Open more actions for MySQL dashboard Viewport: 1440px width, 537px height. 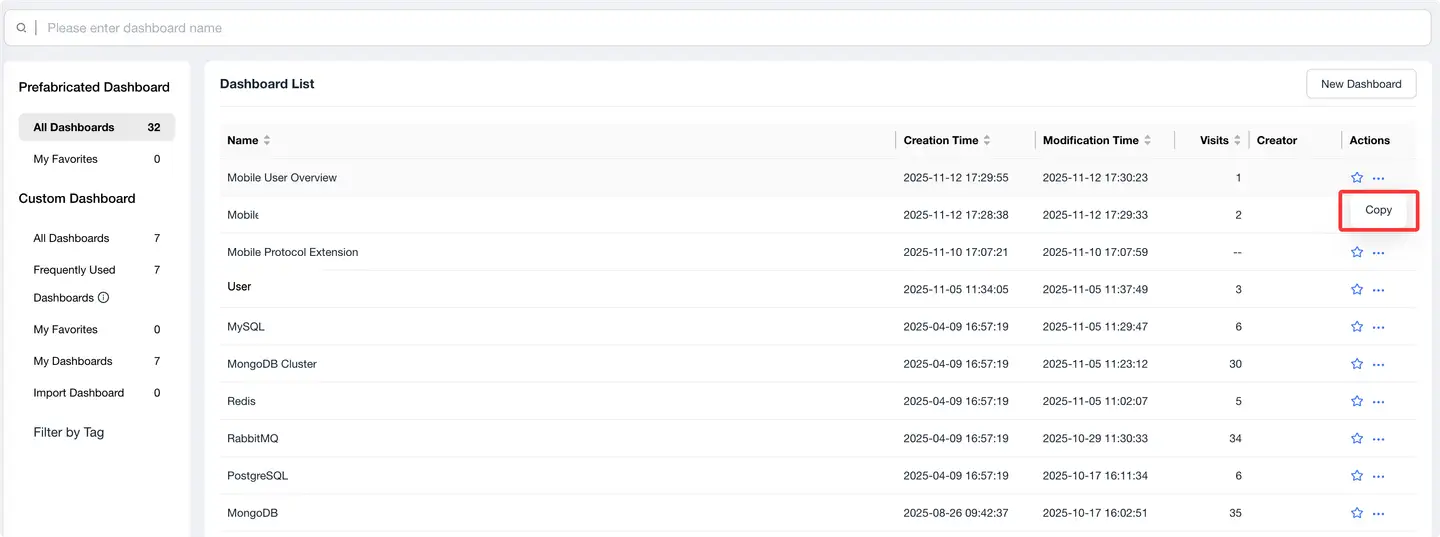[x=1379, y=327]
